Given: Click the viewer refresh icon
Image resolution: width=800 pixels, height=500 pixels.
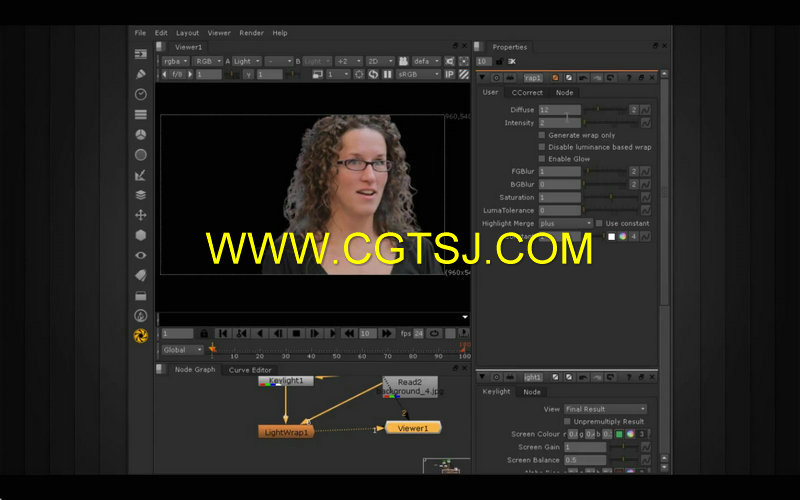Looking at the screenshot, I should (x=373, y=74).
